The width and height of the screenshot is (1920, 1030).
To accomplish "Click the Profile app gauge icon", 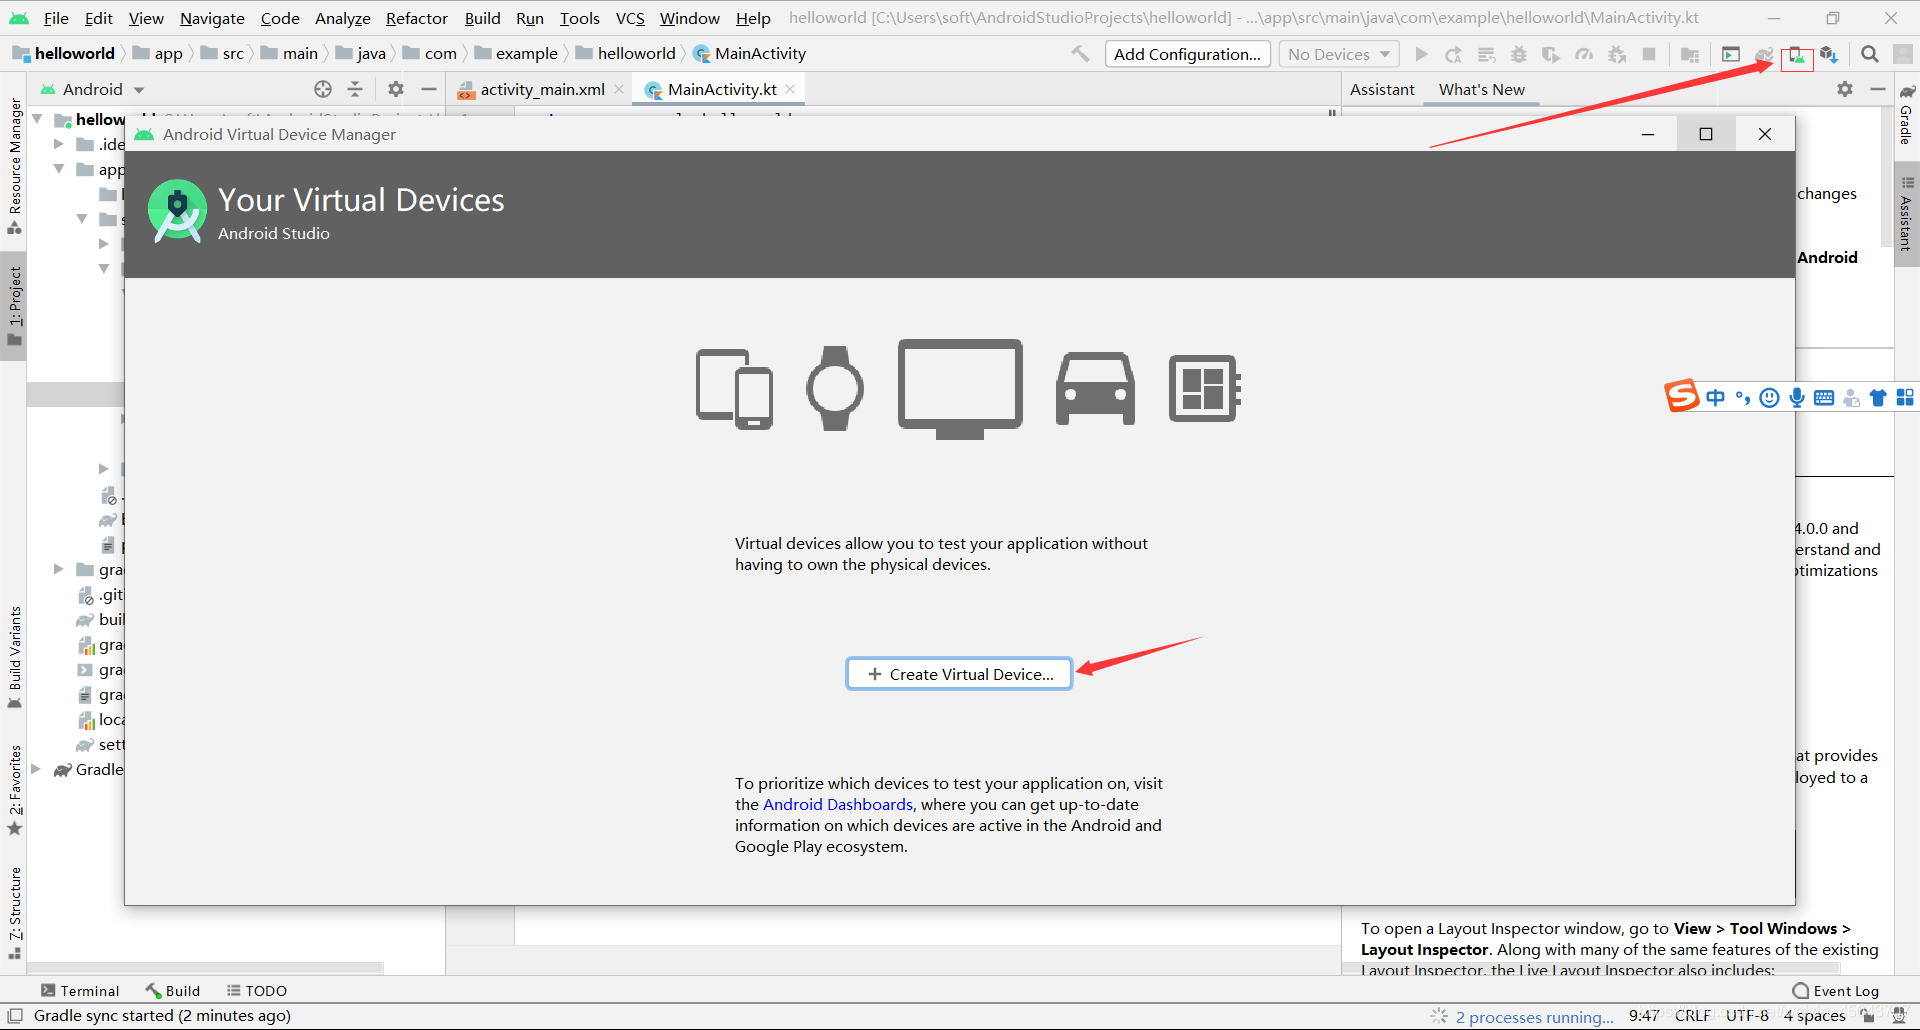I will tap(1584, 54).
